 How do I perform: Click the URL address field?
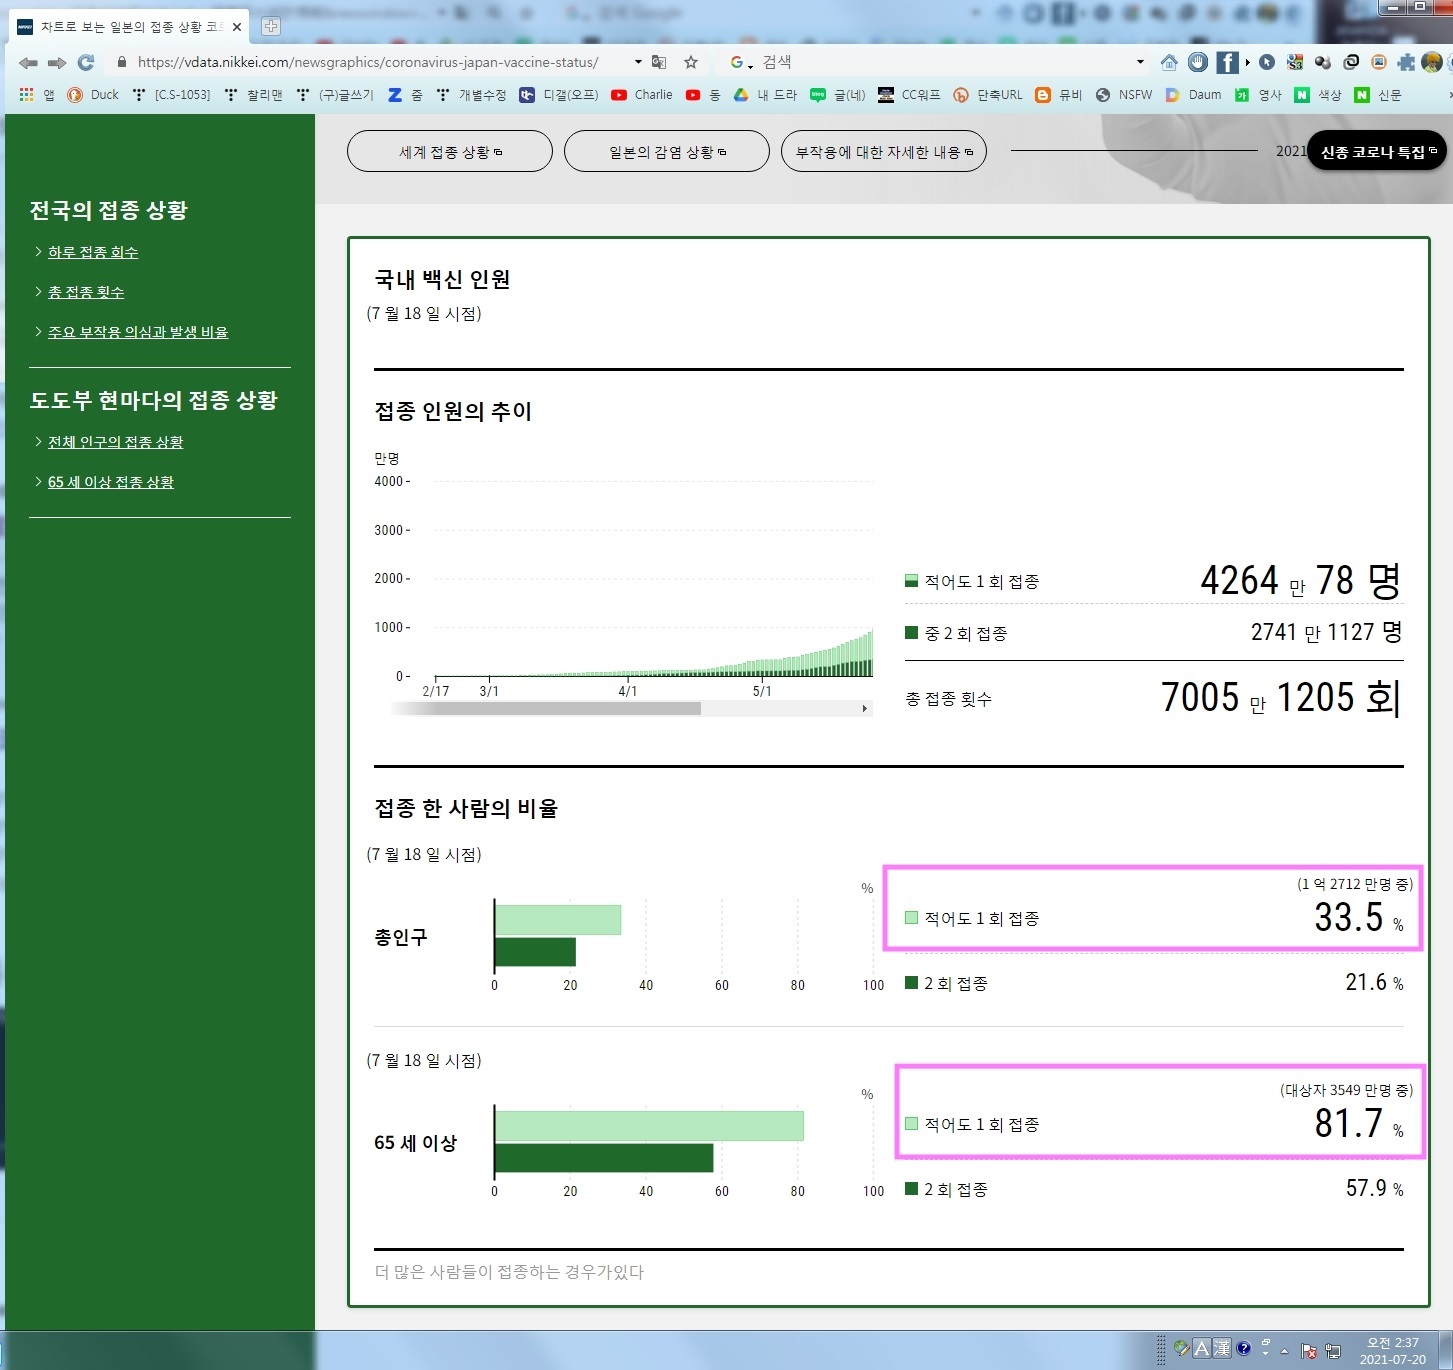click(368, 62)
